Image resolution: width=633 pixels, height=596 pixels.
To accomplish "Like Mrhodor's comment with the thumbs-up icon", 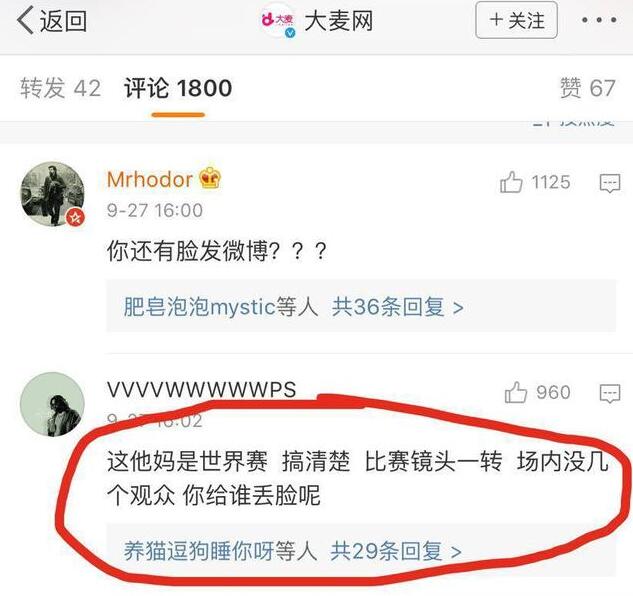I will coord(511,182).
